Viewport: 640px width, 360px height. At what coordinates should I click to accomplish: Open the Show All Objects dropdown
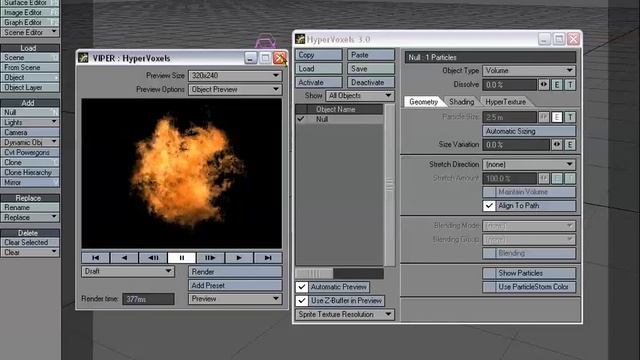(x=360, y=96)
